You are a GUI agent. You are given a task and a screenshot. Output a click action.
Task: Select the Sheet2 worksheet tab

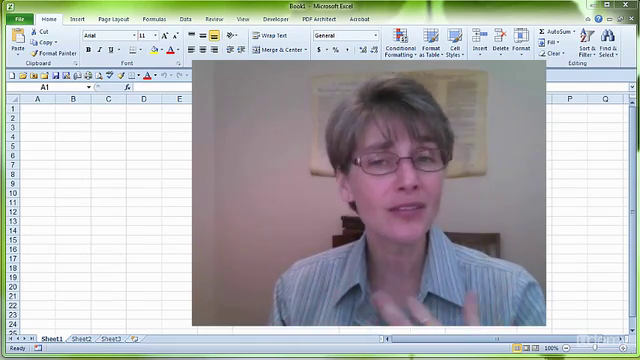tap(82, 339)
